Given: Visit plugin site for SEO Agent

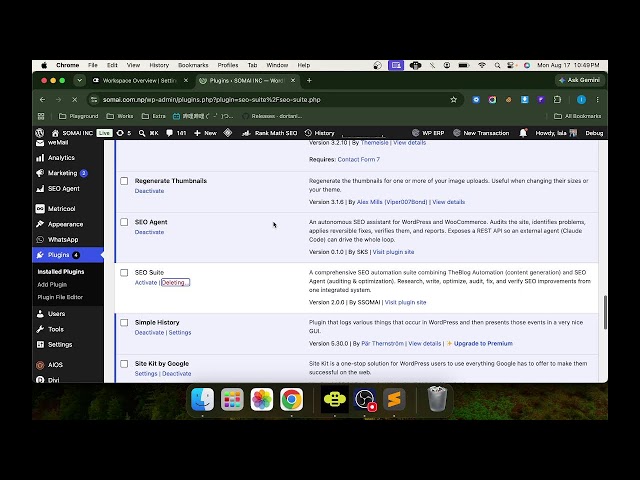Looking at the screenshot, I should point(393,252).
